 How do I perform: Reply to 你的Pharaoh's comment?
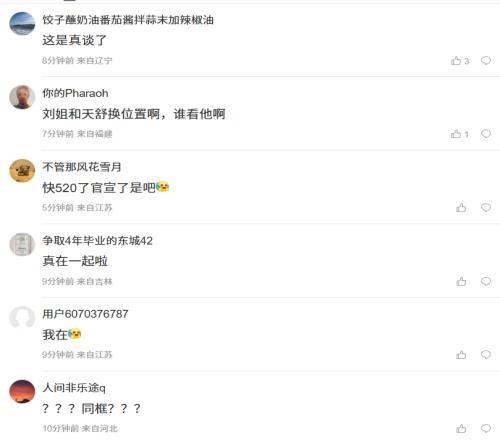pos(486,134)
